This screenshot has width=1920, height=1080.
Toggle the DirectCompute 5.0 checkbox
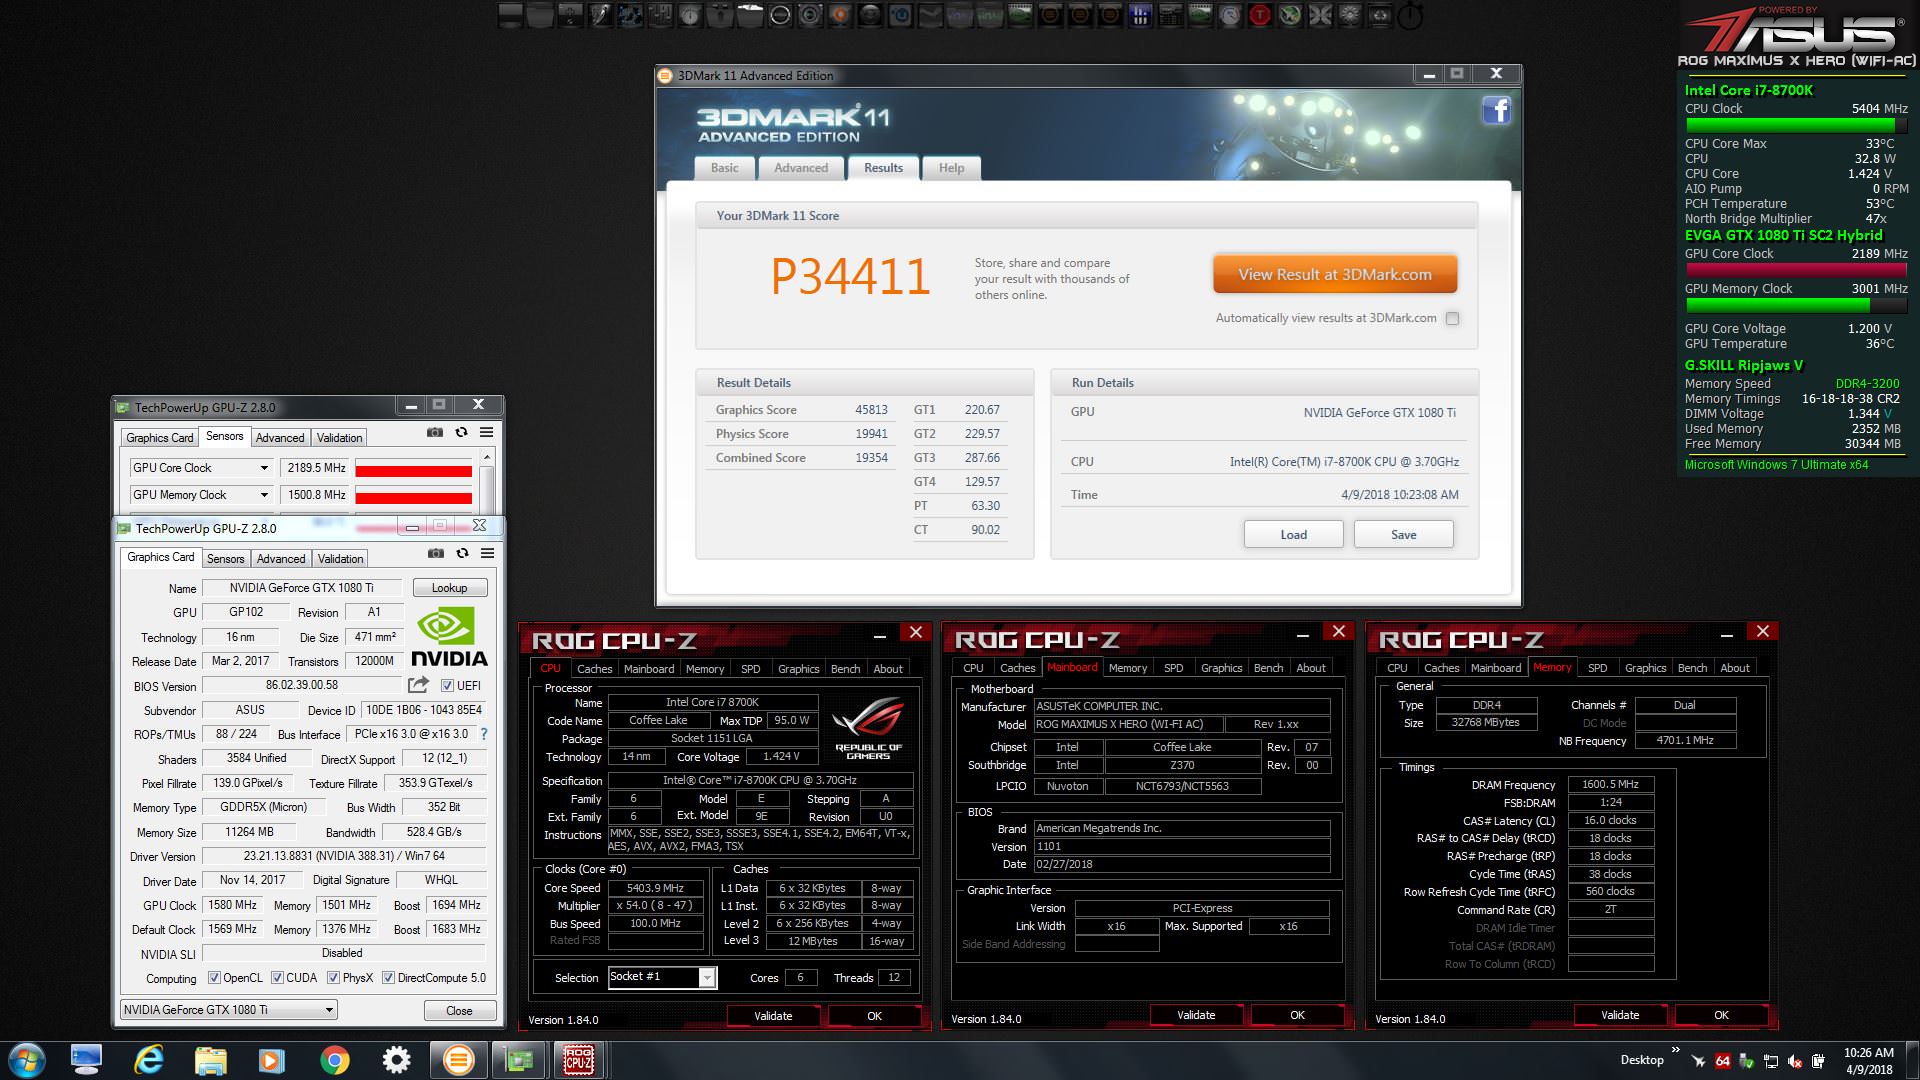click(388, 978)
